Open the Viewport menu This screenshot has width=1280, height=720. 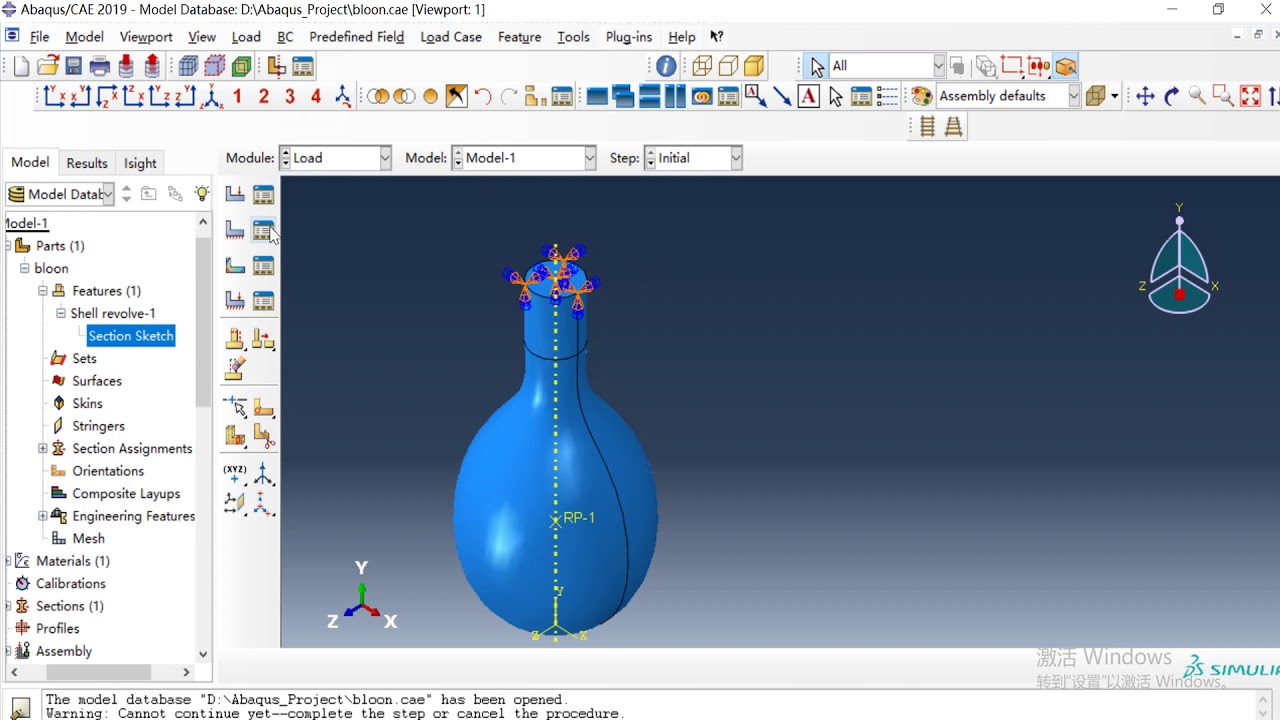coord(146,37)
